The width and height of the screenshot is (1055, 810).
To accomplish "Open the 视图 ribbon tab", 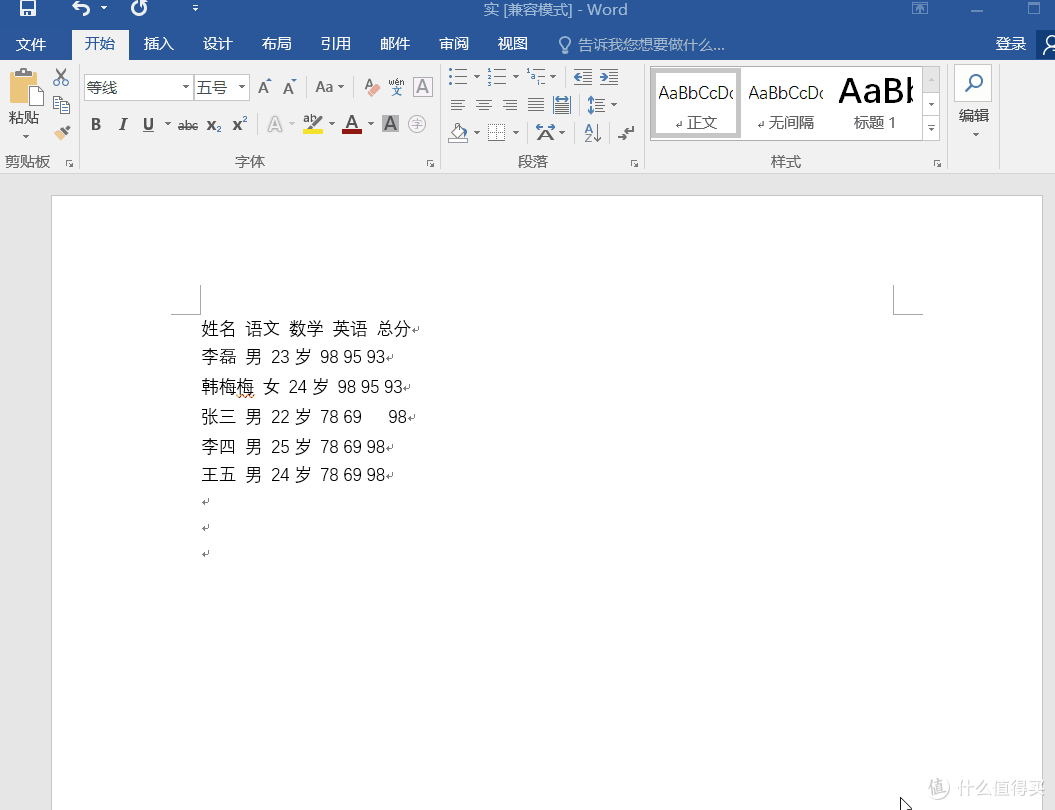I will coord(511,44).
